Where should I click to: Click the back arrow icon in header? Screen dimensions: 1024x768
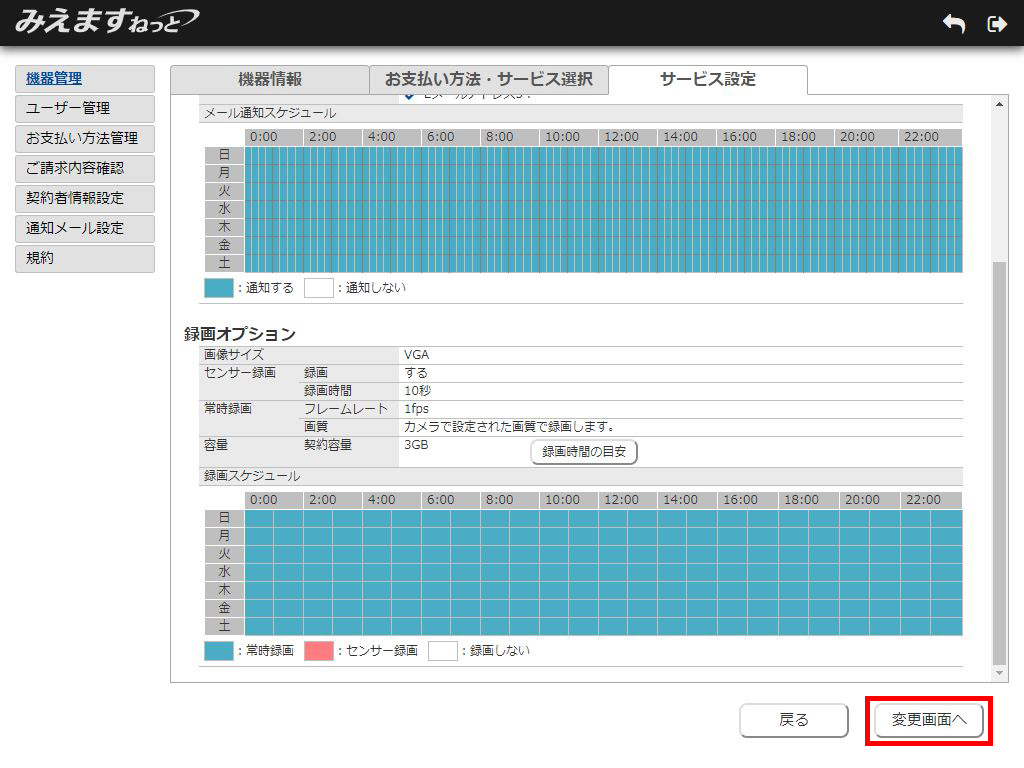[953, 24]
